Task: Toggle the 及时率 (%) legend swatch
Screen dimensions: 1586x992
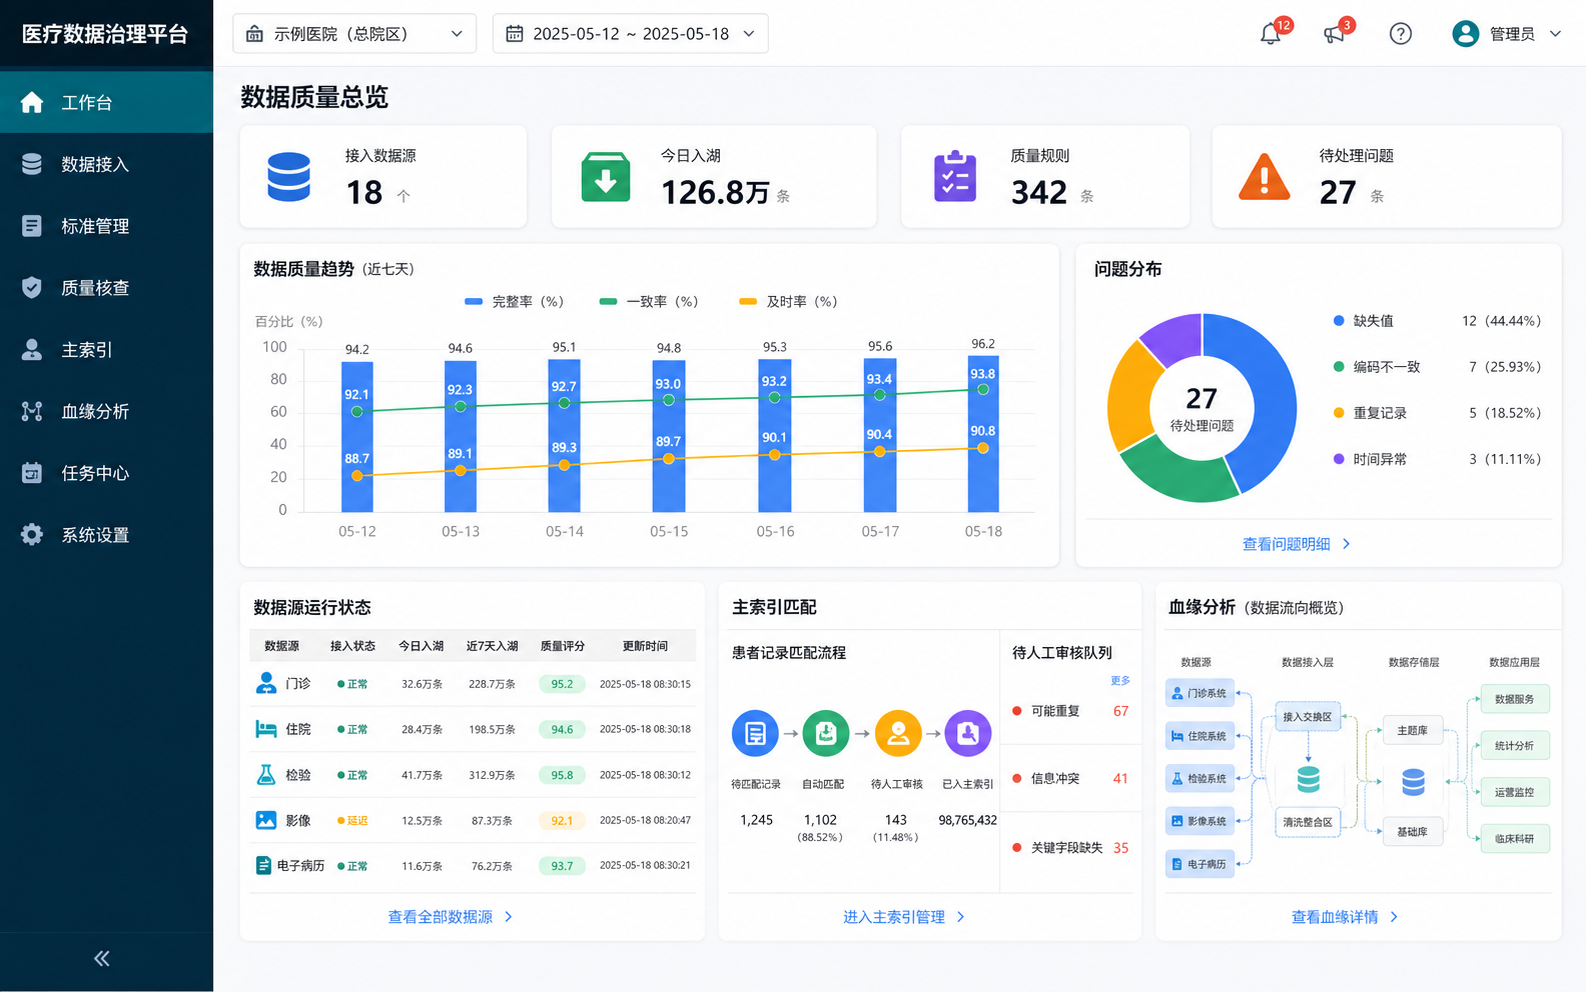Action: point(748,301)
